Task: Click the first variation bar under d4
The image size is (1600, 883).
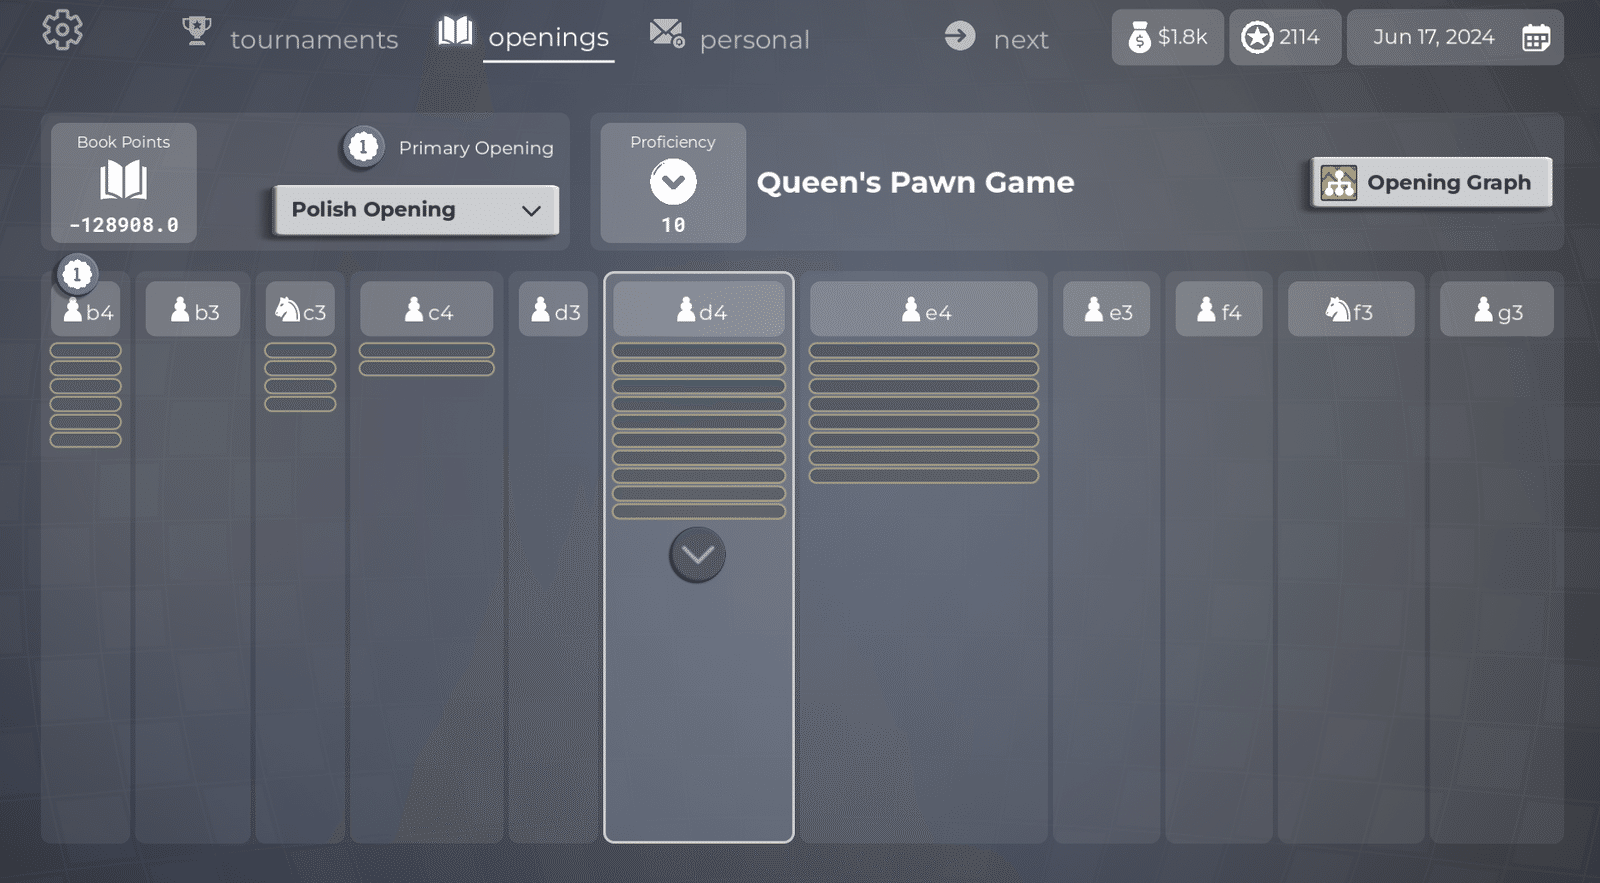Action: 699,350
